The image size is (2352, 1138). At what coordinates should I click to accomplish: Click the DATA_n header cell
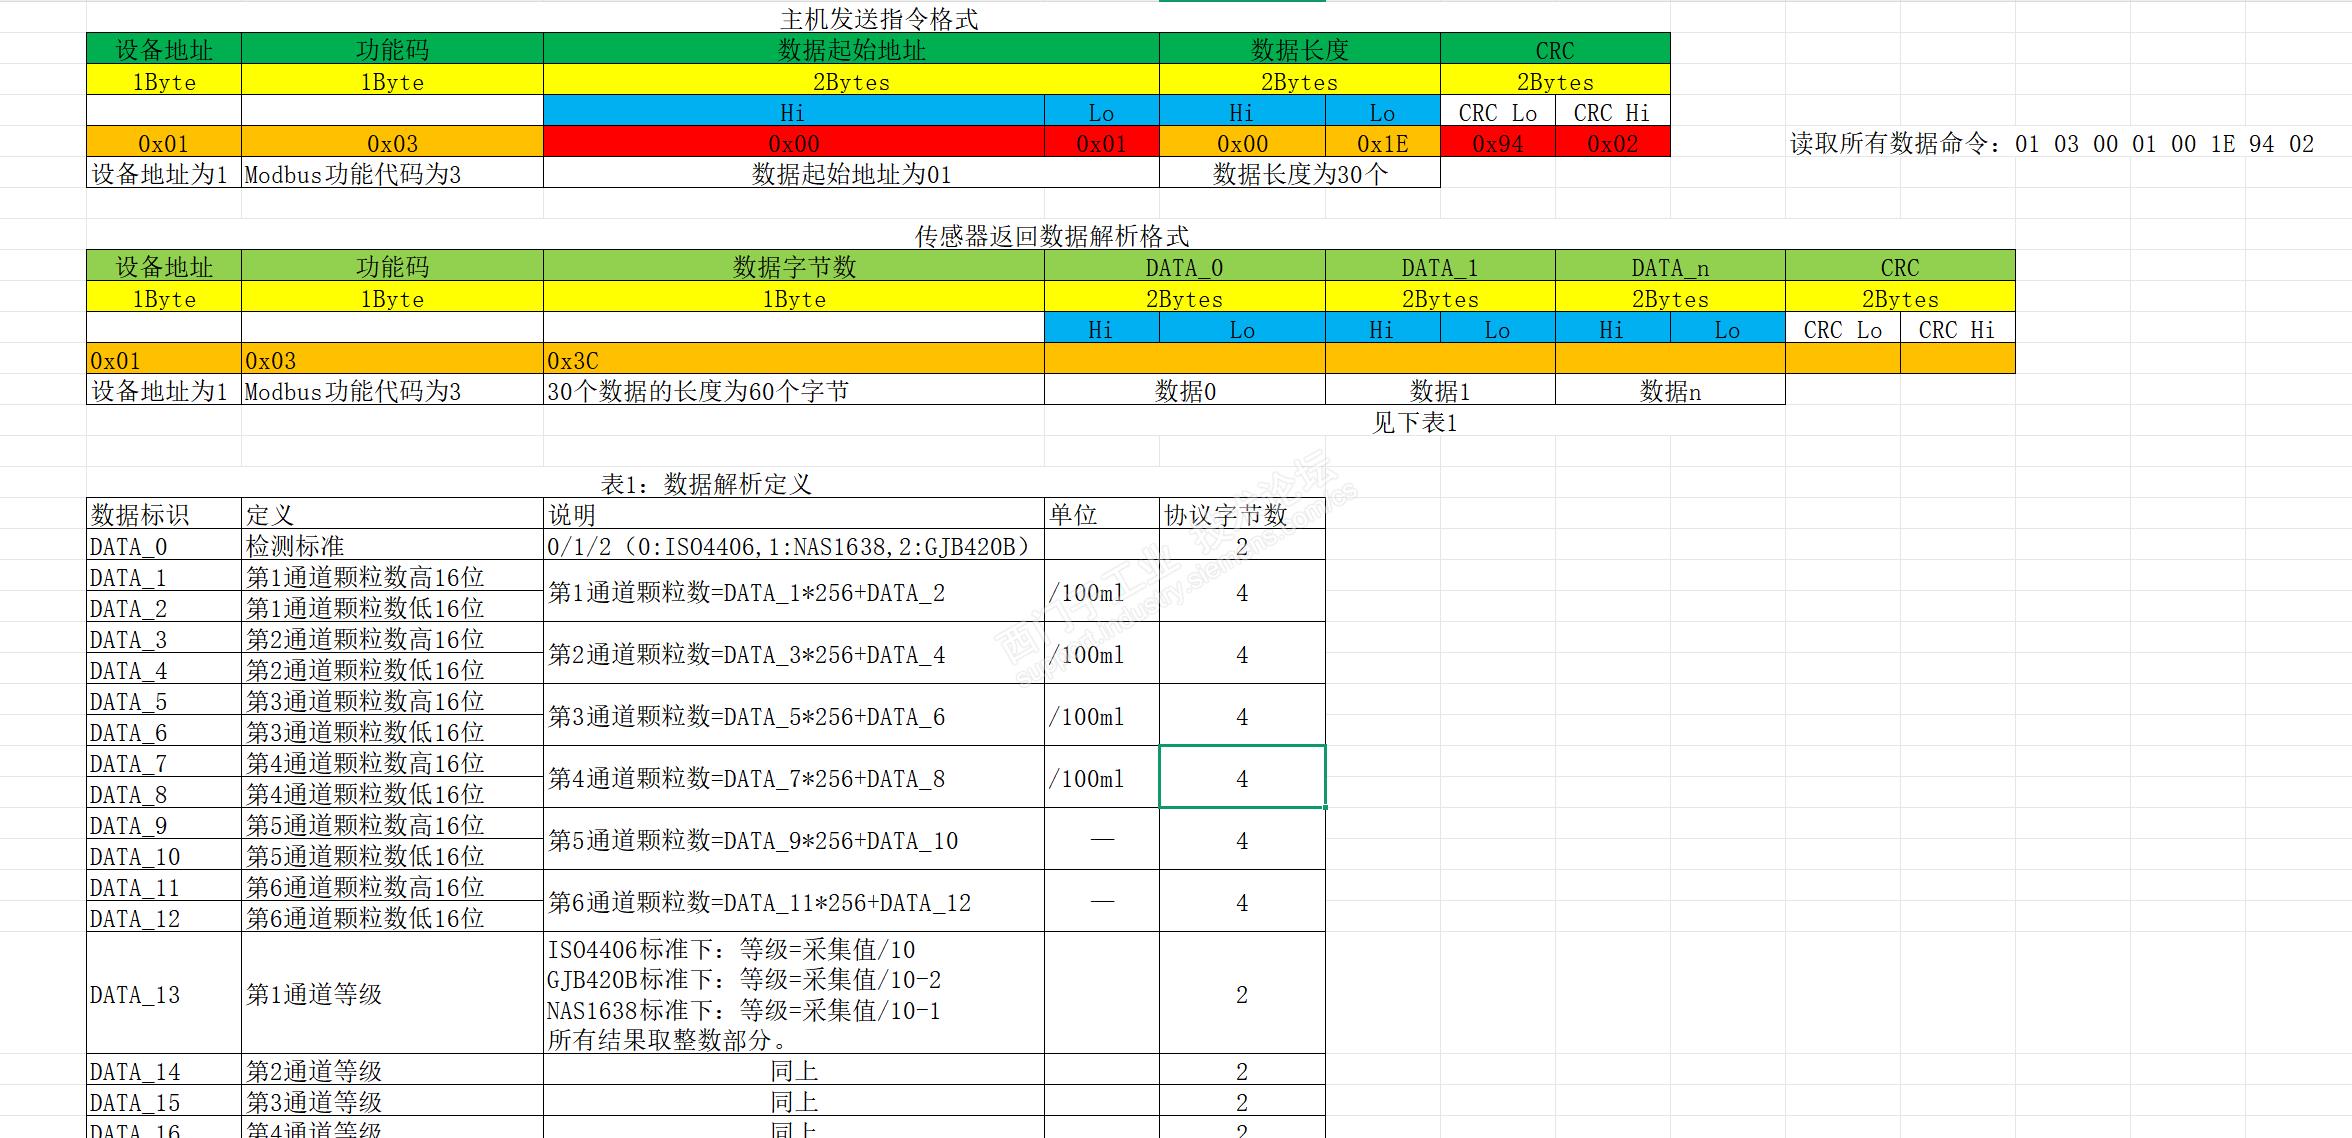click(x=1669, y=267)
